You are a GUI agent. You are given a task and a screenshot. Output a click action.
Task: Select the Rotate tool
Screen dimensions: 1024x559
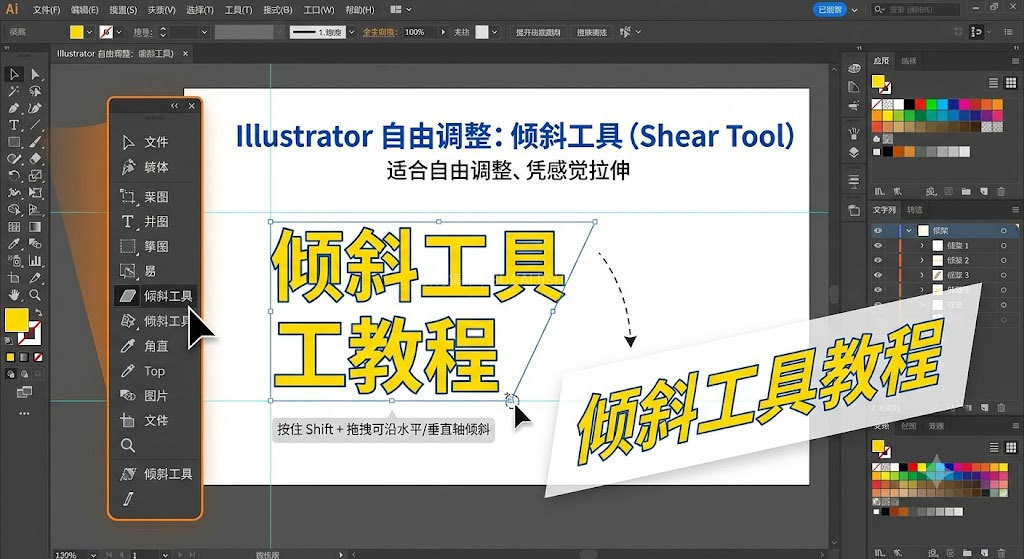pos(14,176)
